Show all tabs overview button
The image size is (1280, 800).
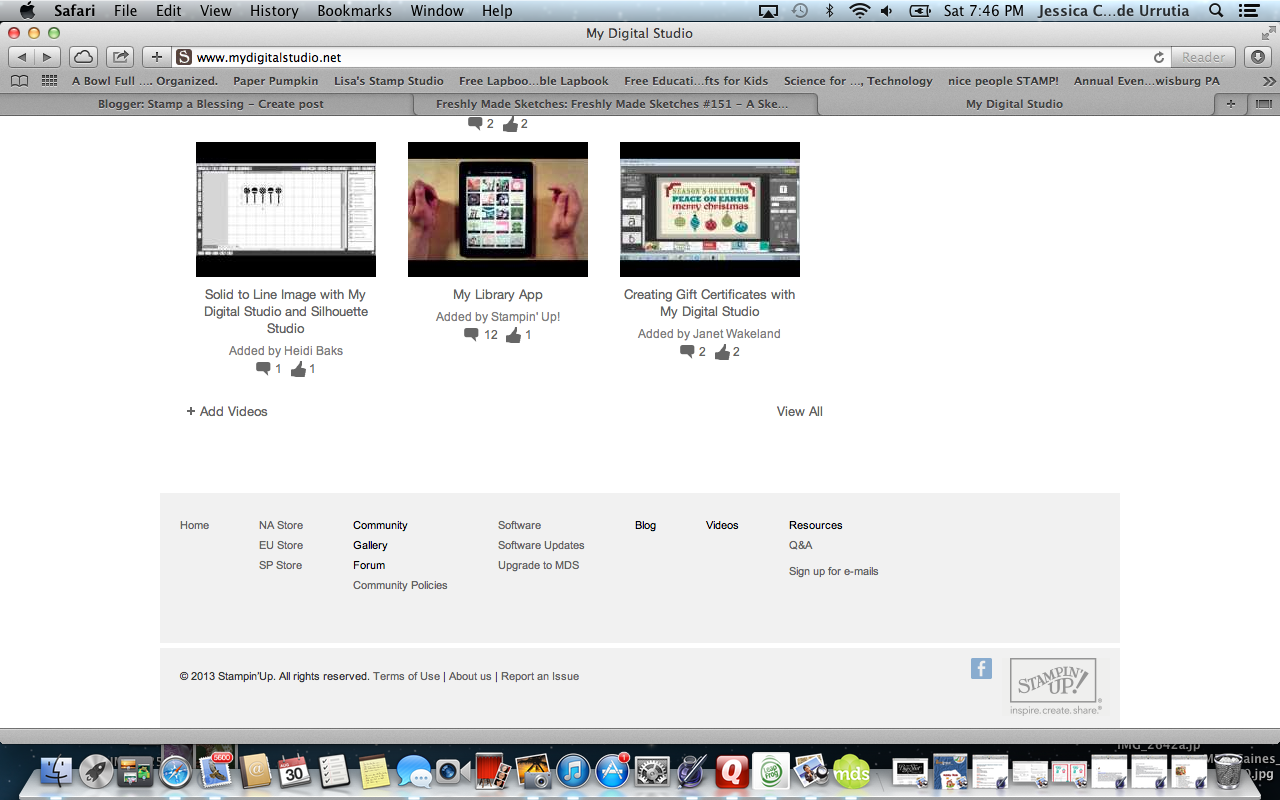[x=1262, y=104]
